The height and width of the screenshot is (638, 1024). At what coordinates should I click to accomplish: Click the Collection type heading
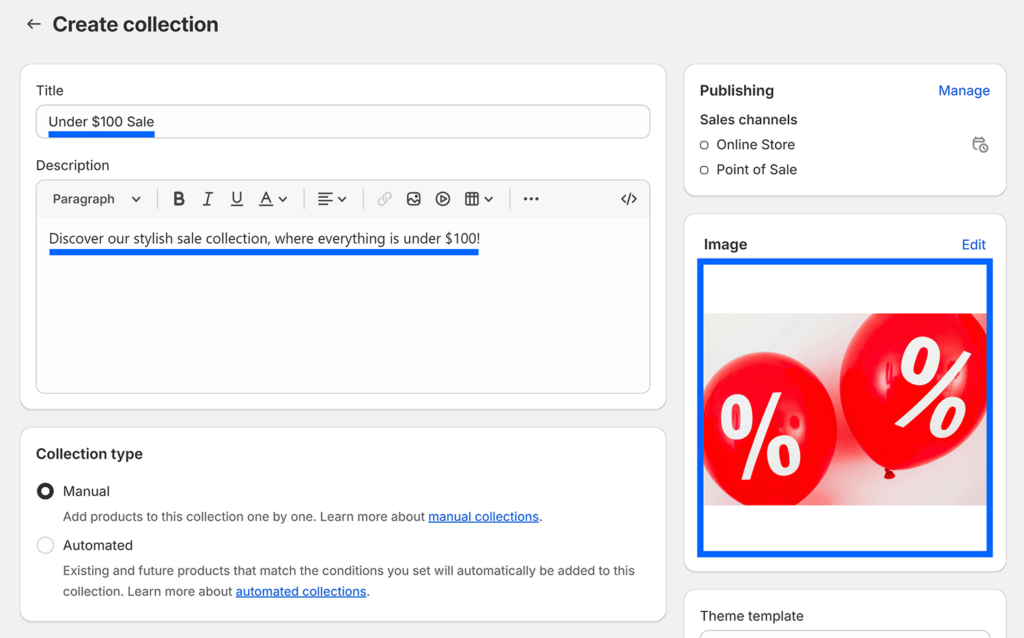point(89,454)
